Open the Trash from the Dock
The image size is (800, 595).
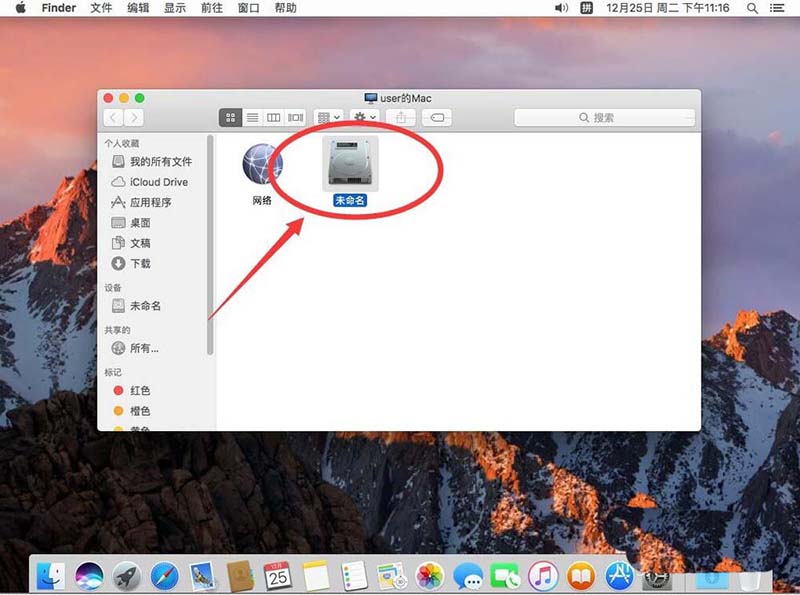750,578
